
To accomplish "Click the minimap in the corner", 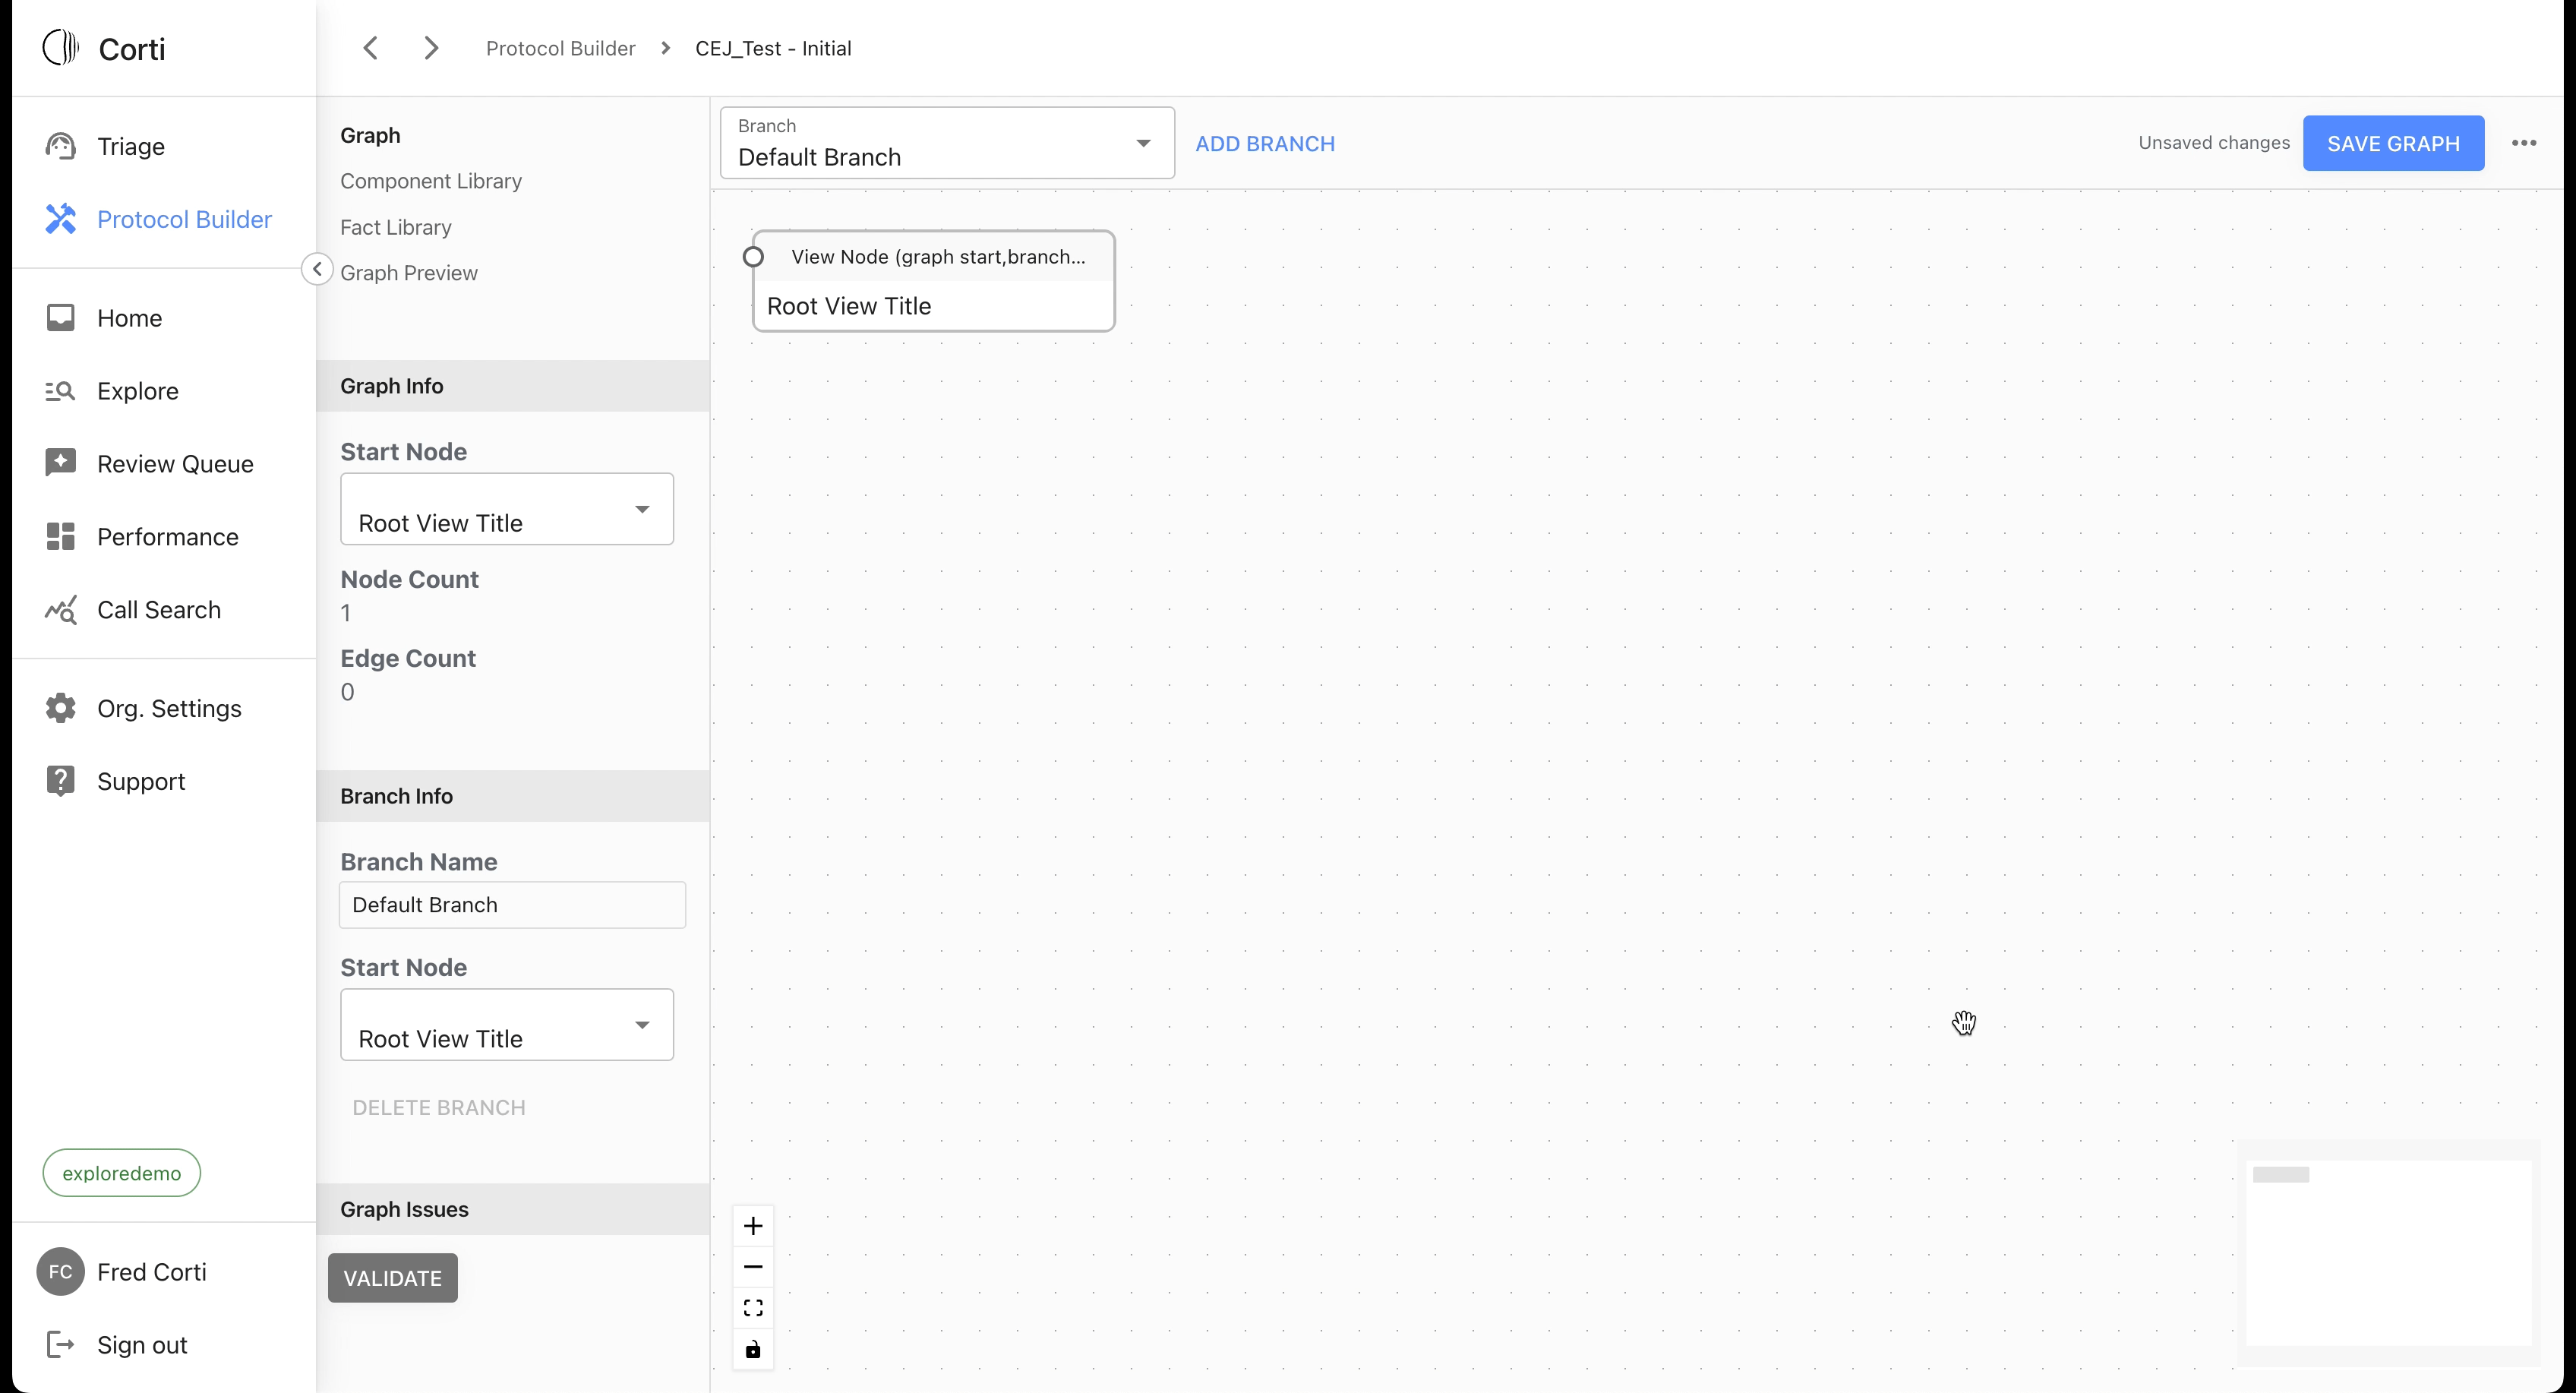I will click(2388, 1252).
